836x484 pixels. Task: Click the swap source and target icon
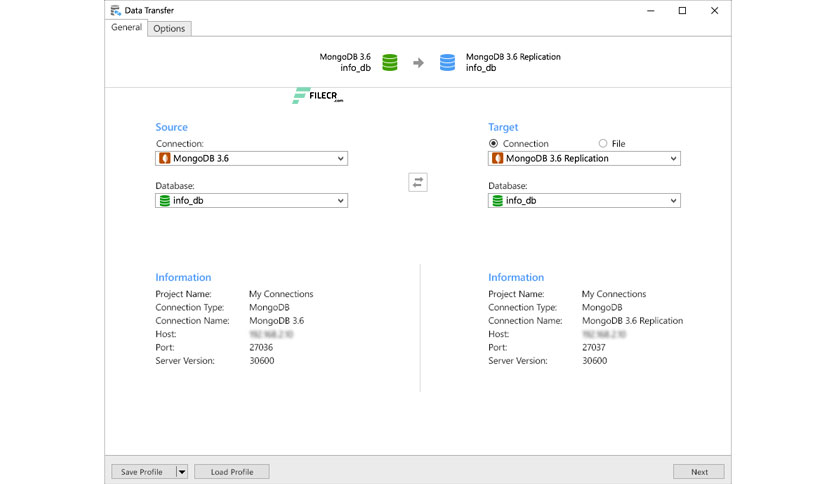pyautogui.click(x=418, y=182)
